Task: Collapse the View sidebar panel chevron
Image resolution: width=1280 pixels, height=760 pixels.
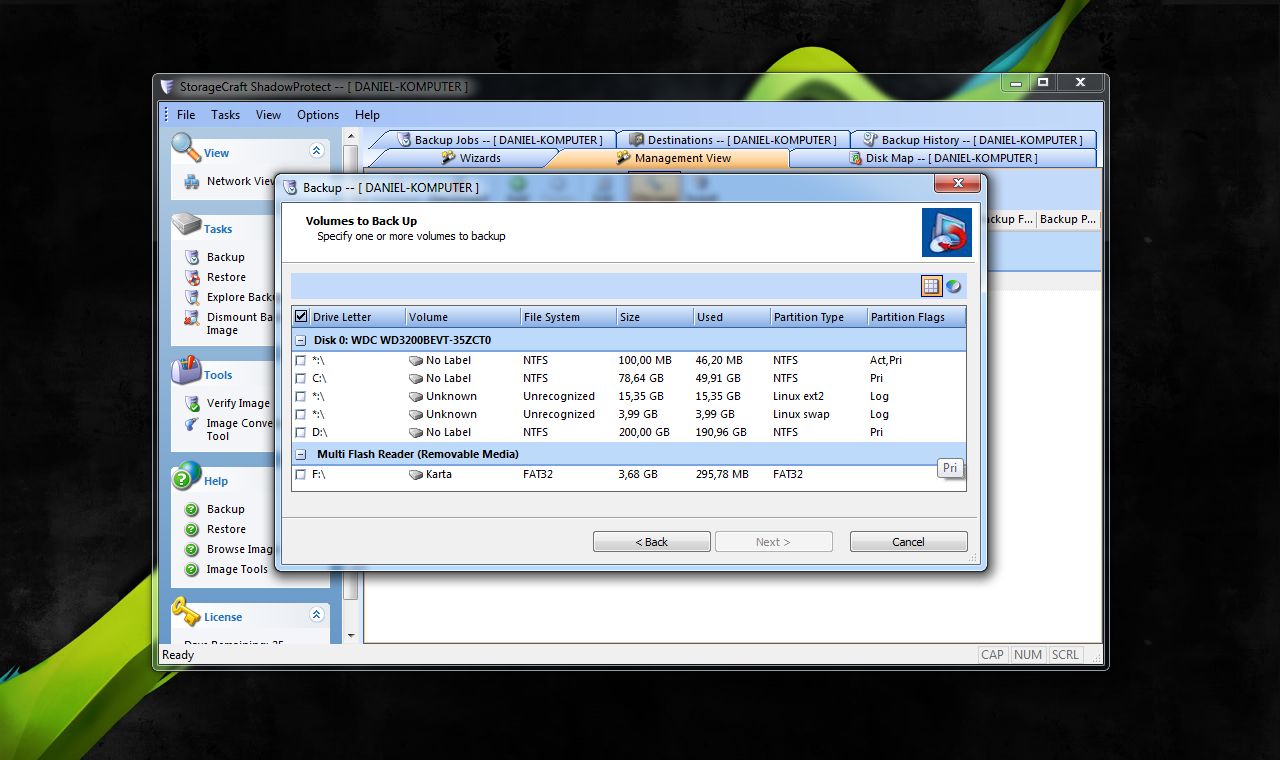Action: click(317, 151)
